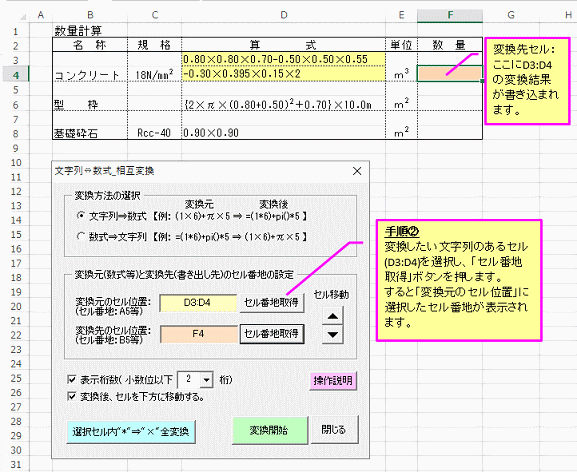577x472 pixels.
Task: Click the orange highlighted cell F4
Action: tap(450, 74)
